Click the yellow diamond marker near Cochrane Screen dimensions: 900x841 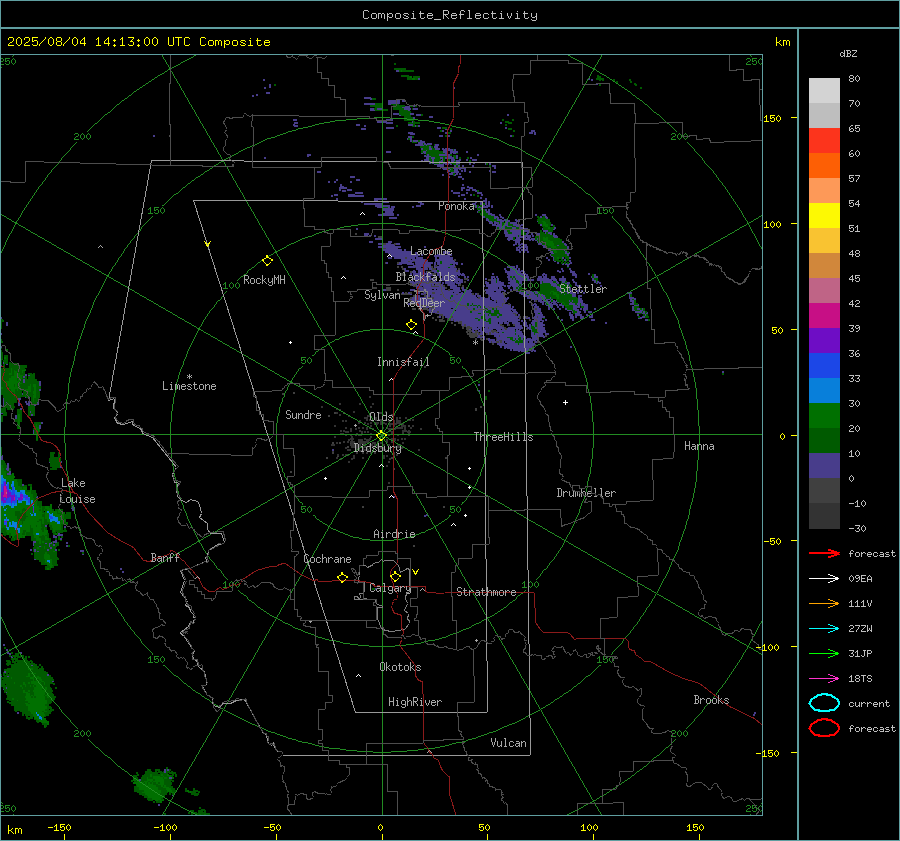[x=342, y=577]
